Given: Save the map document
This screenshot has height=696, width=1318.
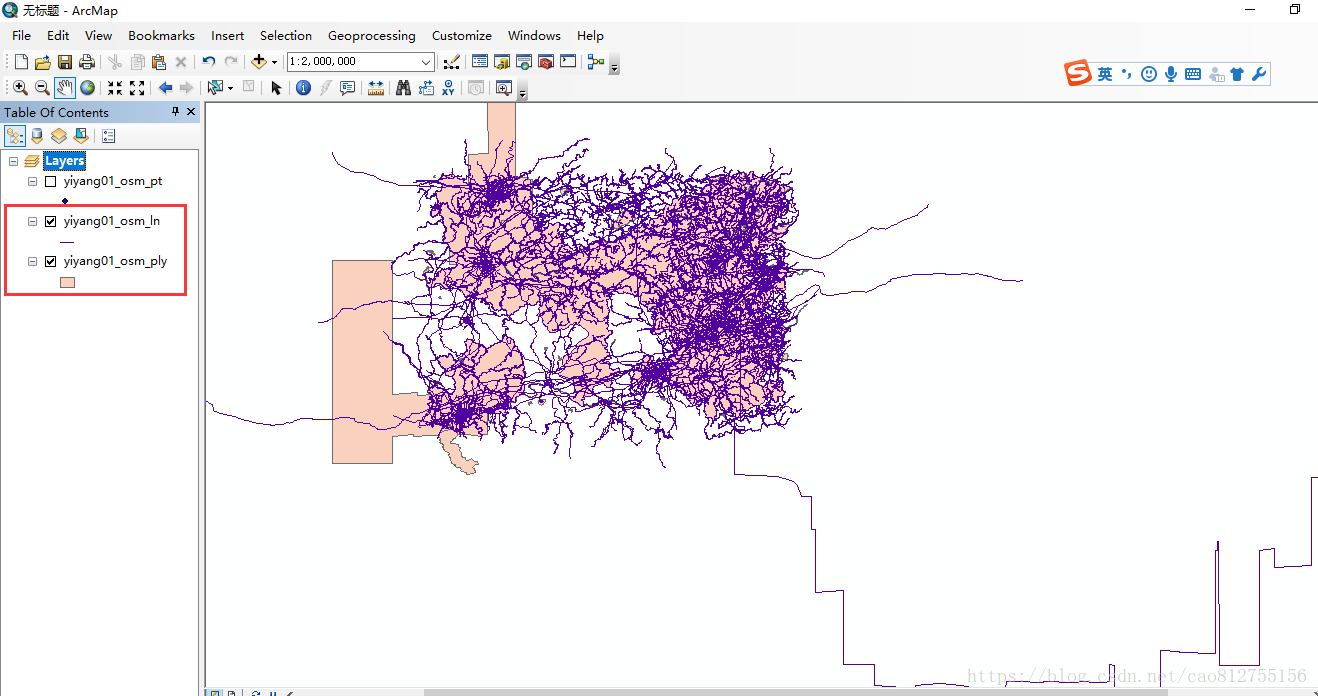Looking at the screenshot, I should coord(64,62).
